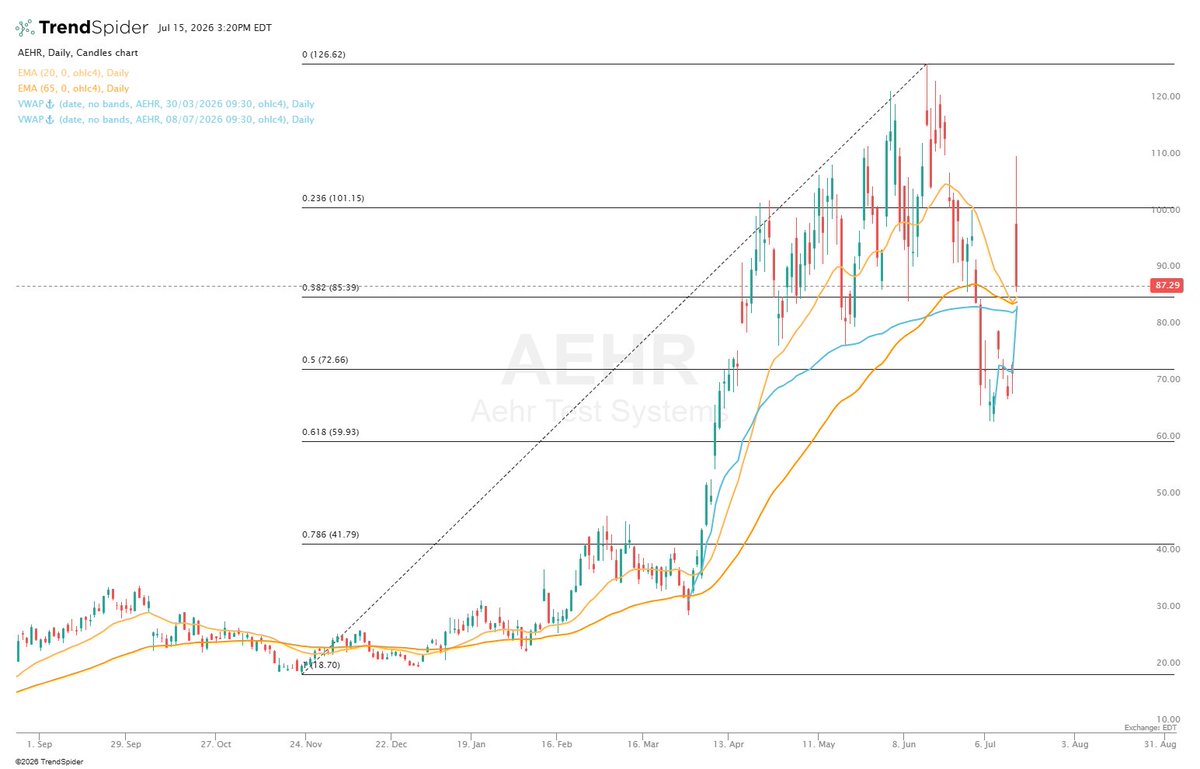Click the '16. Mar' date axis label

click(645, 744)
